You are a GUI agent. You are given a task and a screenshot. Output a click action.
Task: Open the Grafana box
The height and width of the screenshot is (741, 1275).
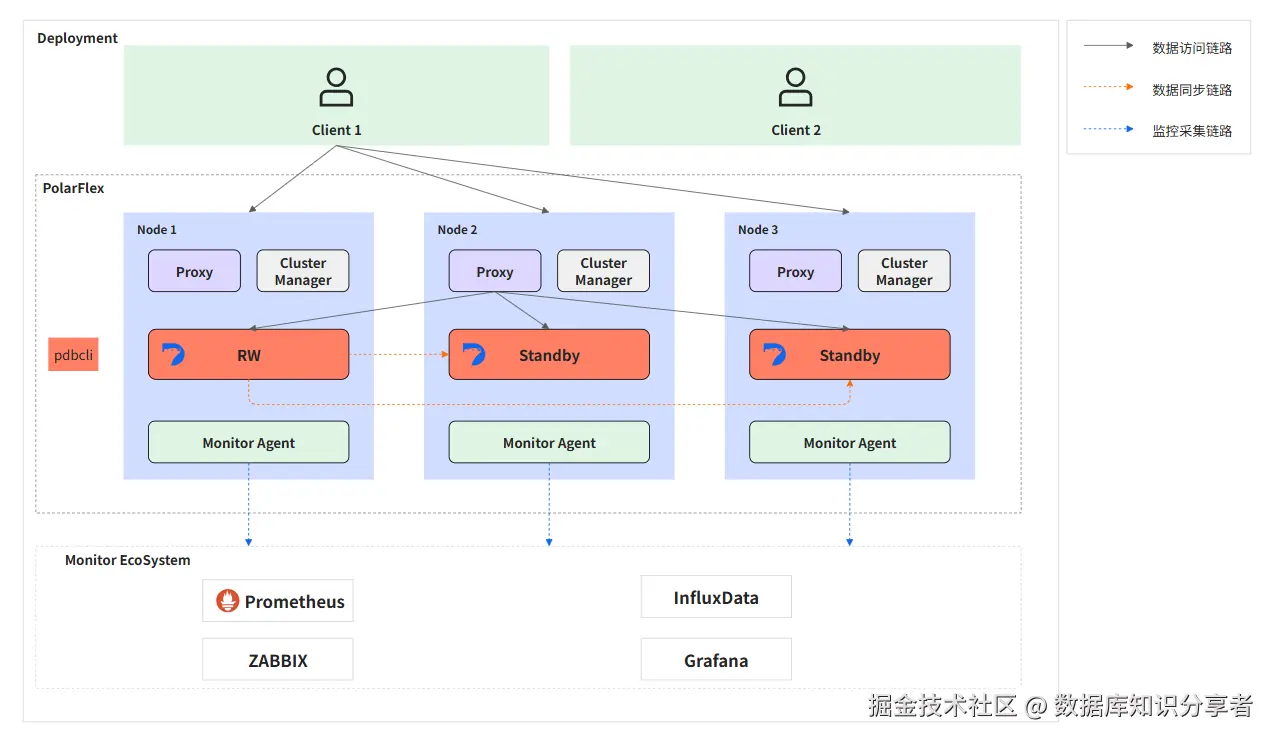click(x=716, y=659)
